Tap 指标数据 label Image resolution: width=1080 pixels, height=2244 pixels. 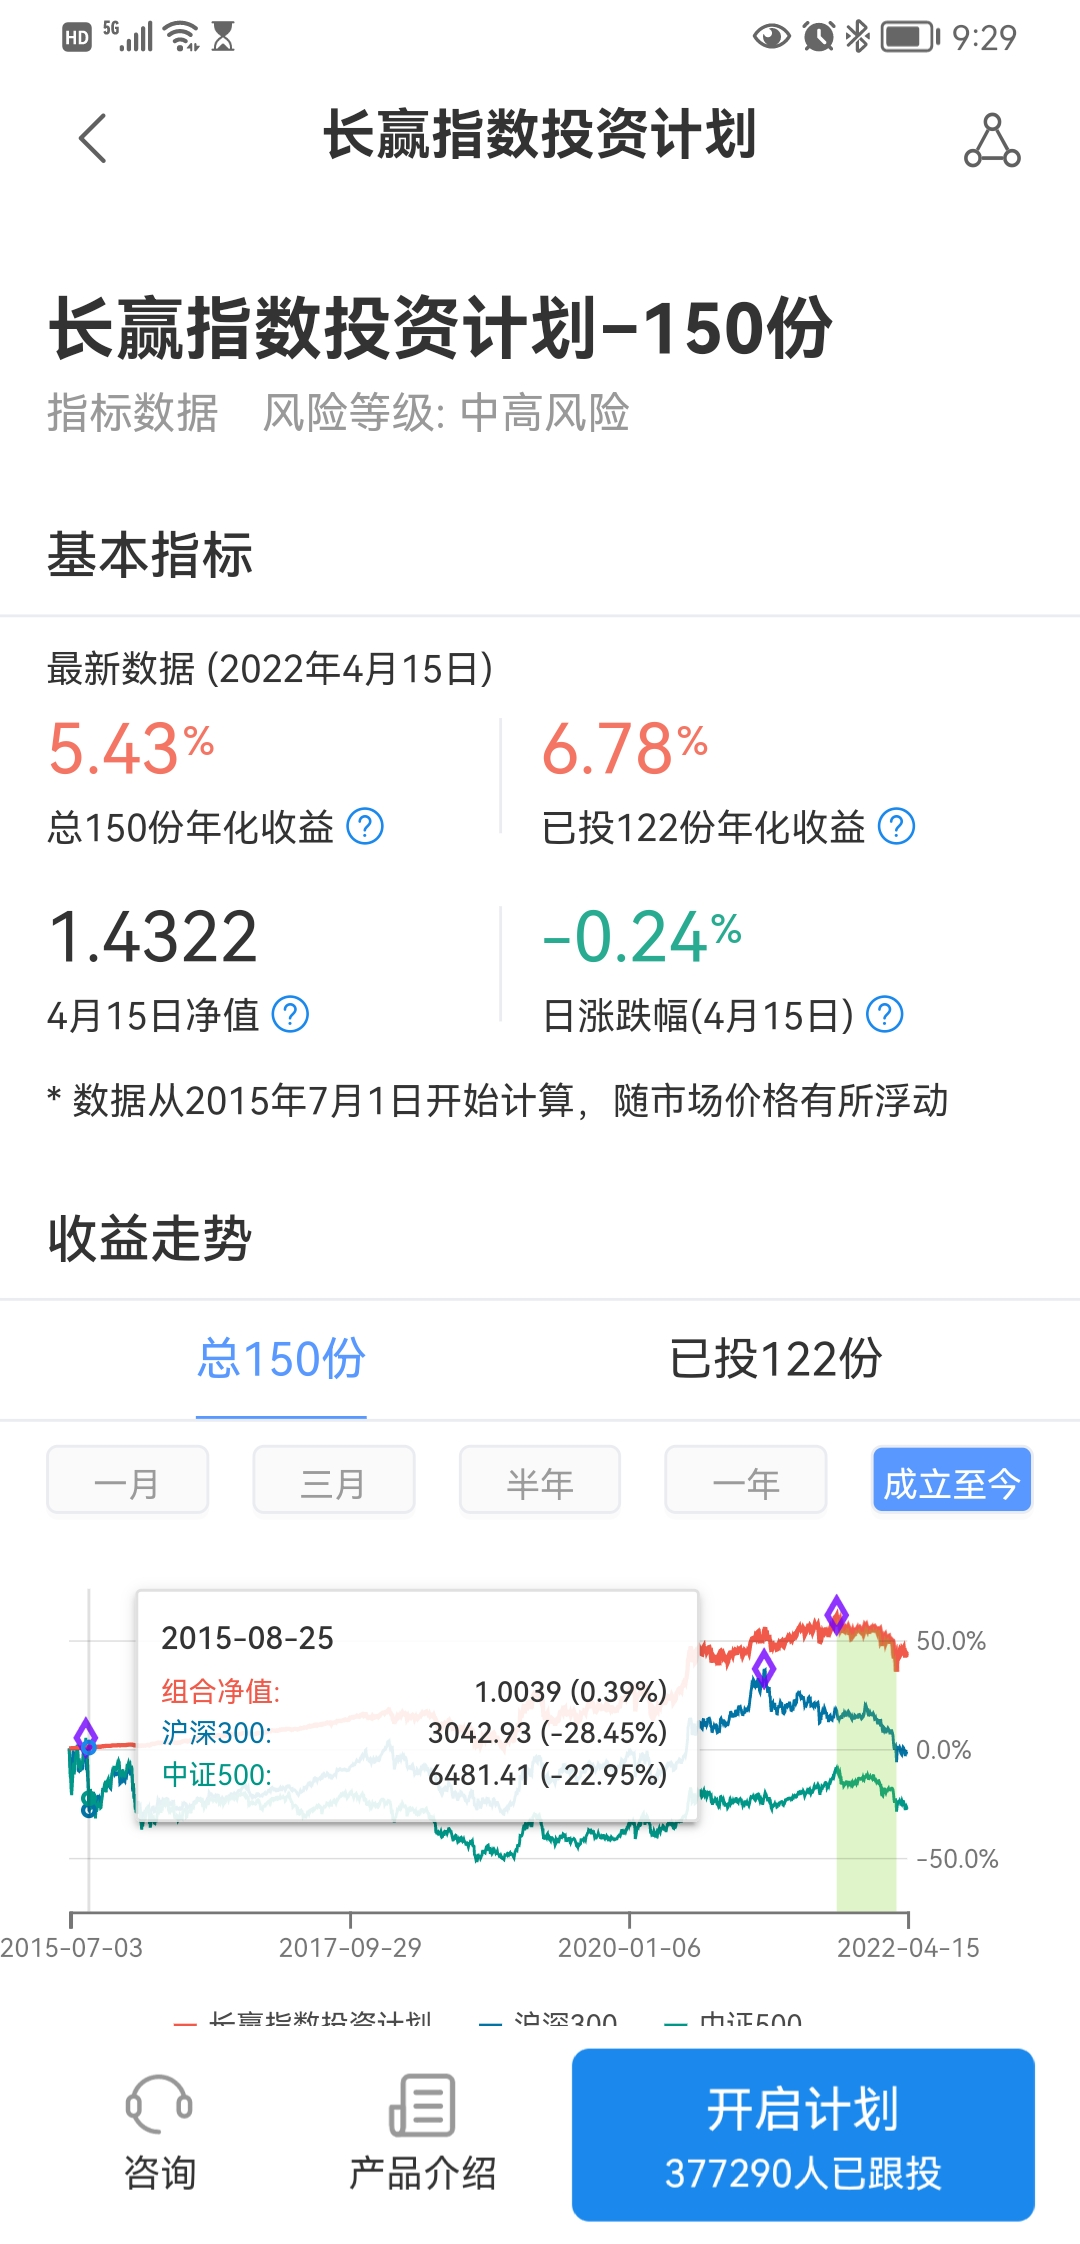pos(133,413)
